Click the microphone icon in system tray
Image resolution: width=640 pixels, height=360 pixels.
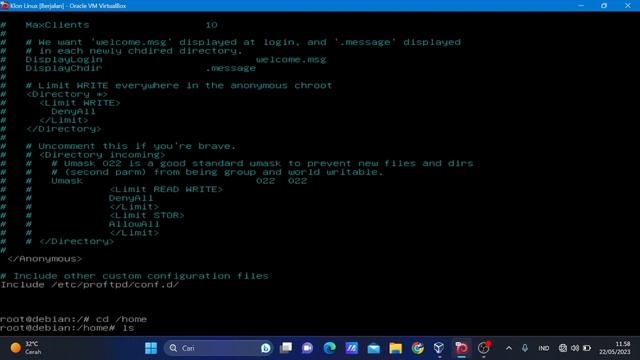(x=524, y=348)
